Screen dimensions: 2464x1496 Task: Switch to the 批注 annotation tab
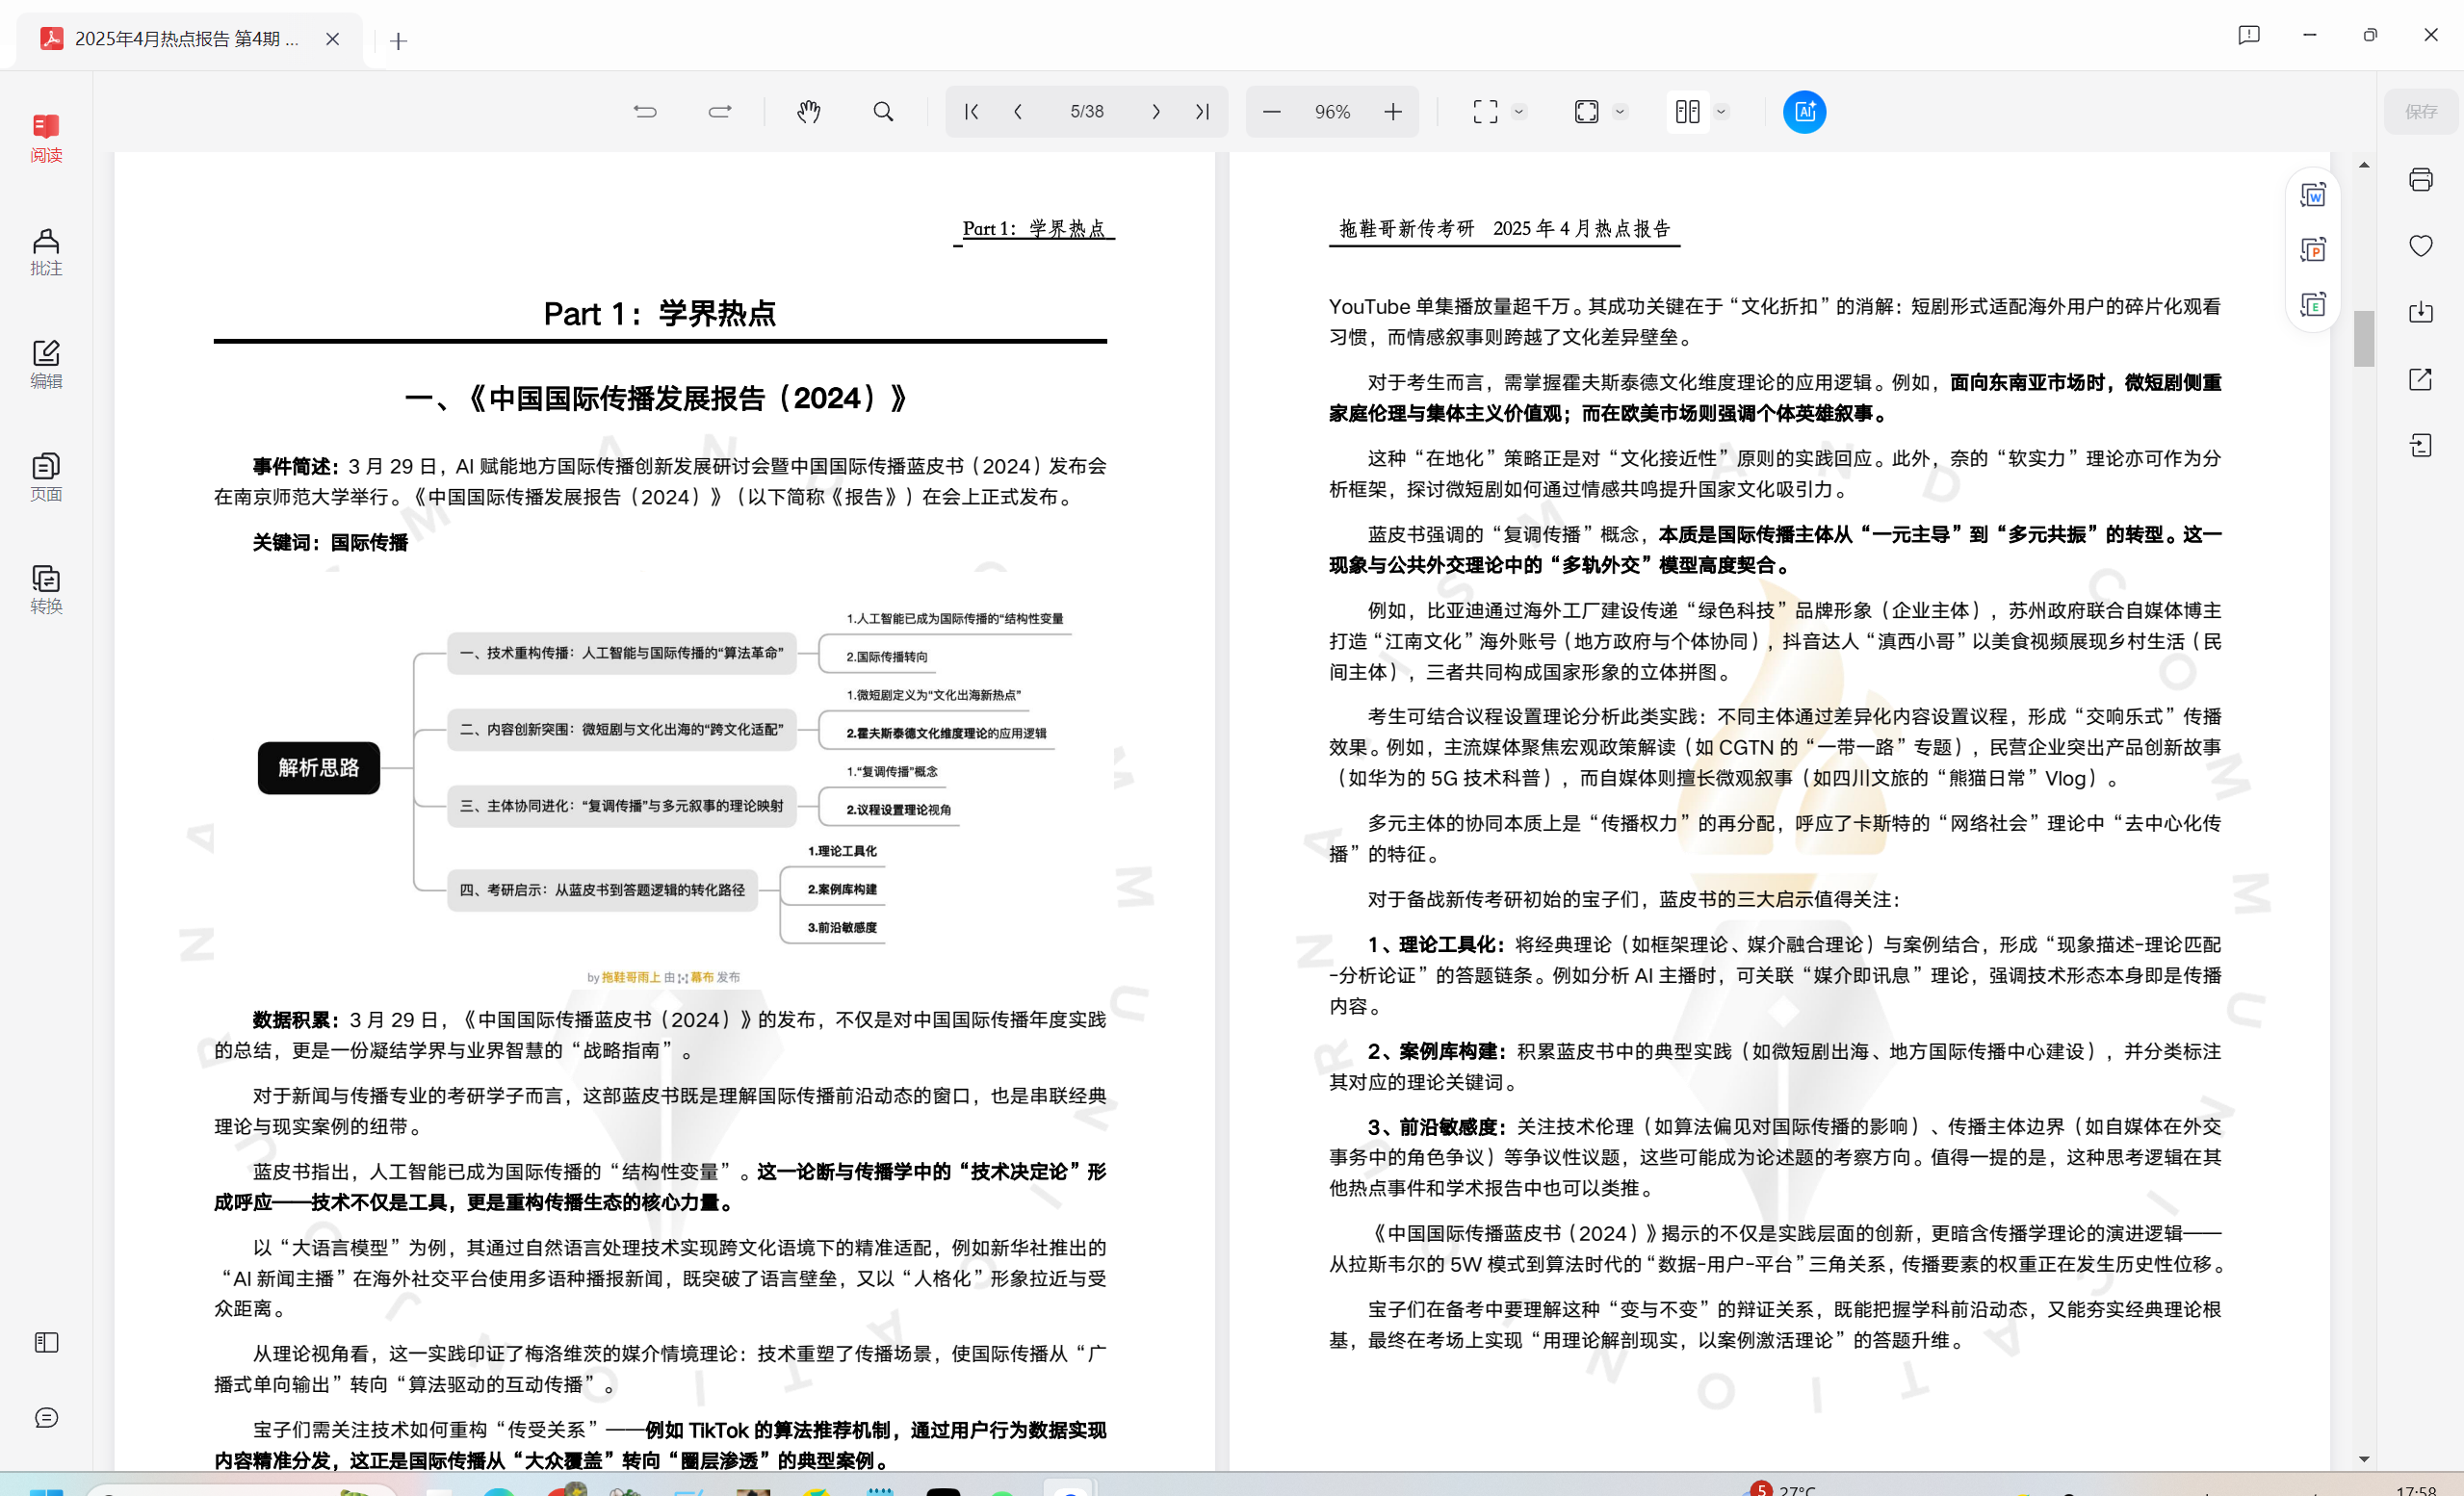point(46,251)
